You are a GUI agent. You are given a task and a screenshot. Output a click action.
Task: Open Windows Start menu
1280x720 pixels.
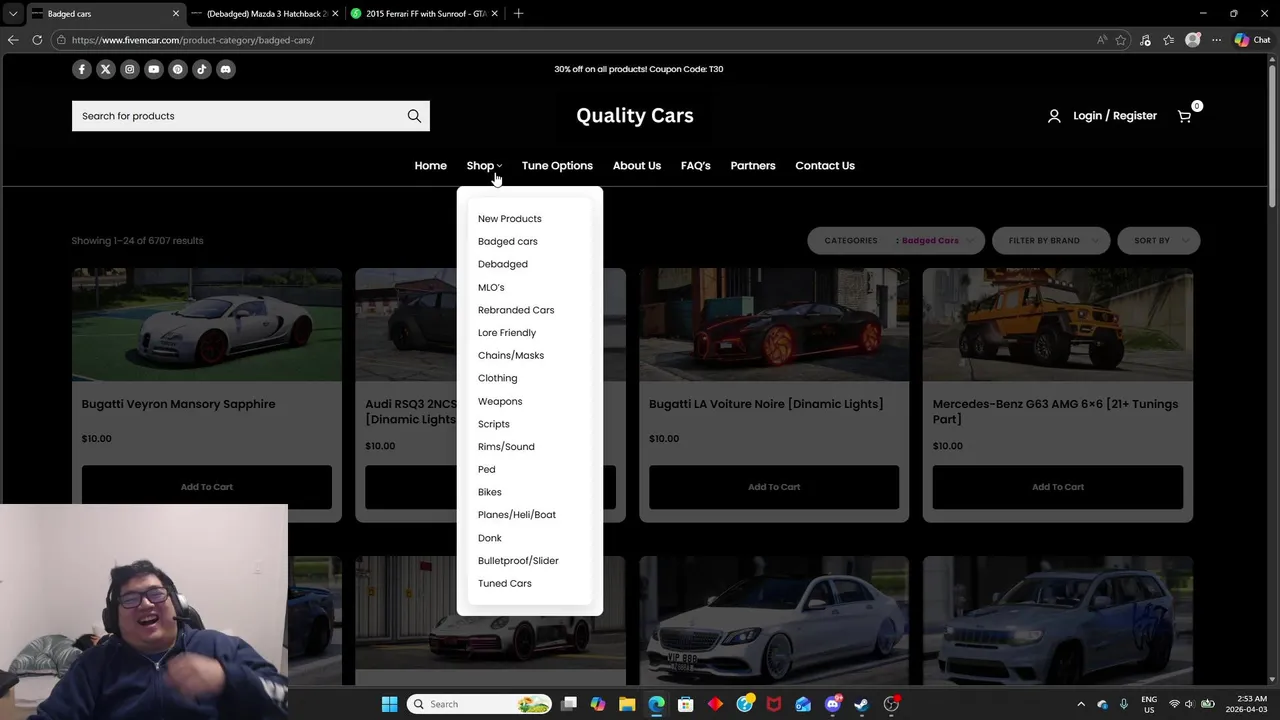point(389,704)
